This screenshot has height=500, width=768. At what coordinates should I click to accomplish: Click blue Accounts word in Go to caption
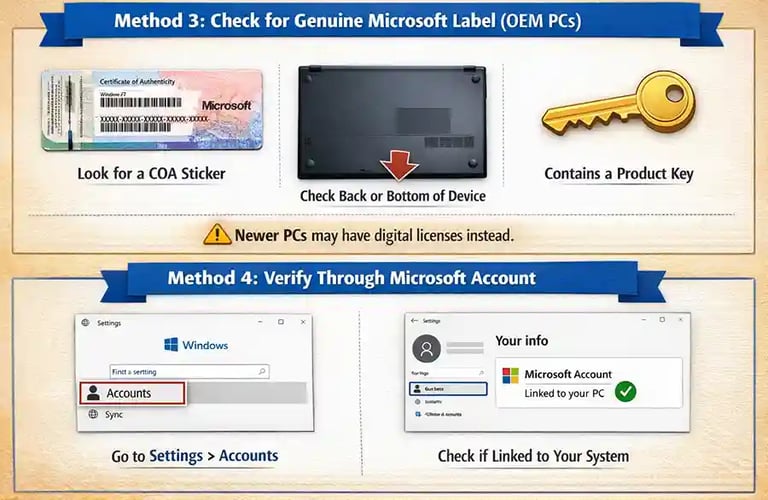(248, 456)
